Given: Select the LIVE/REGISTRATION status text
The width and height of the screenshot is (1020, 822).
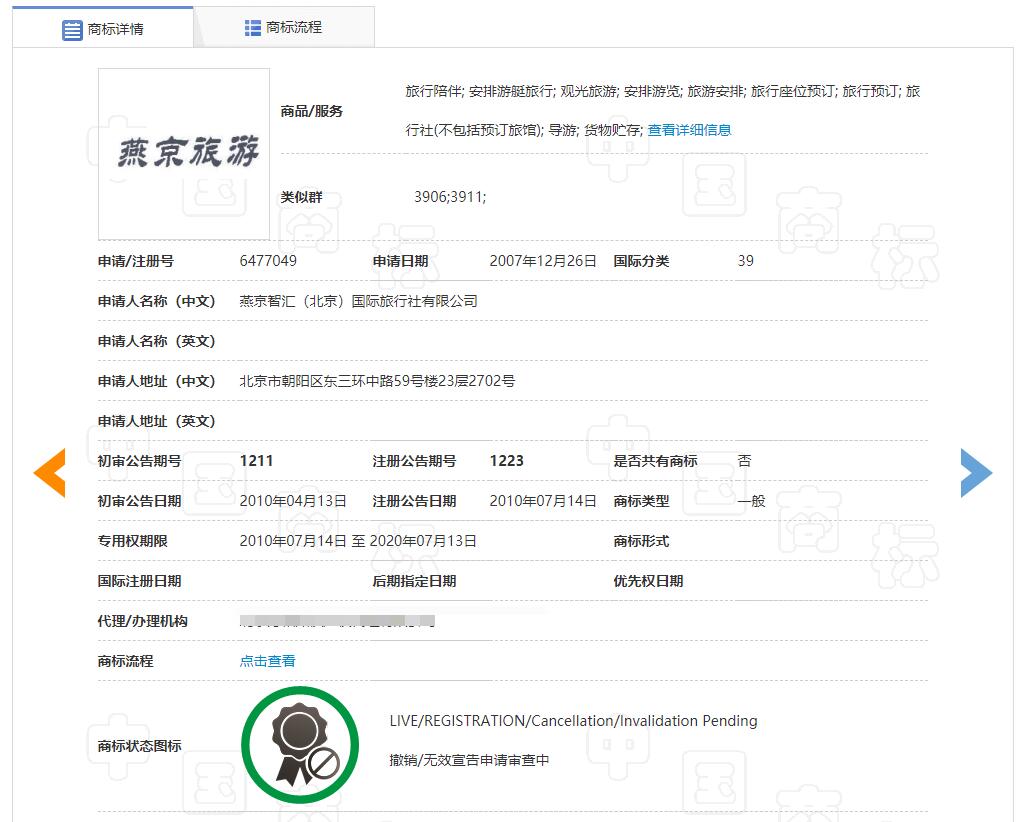Looking at the screenshot, I should 573,721.
